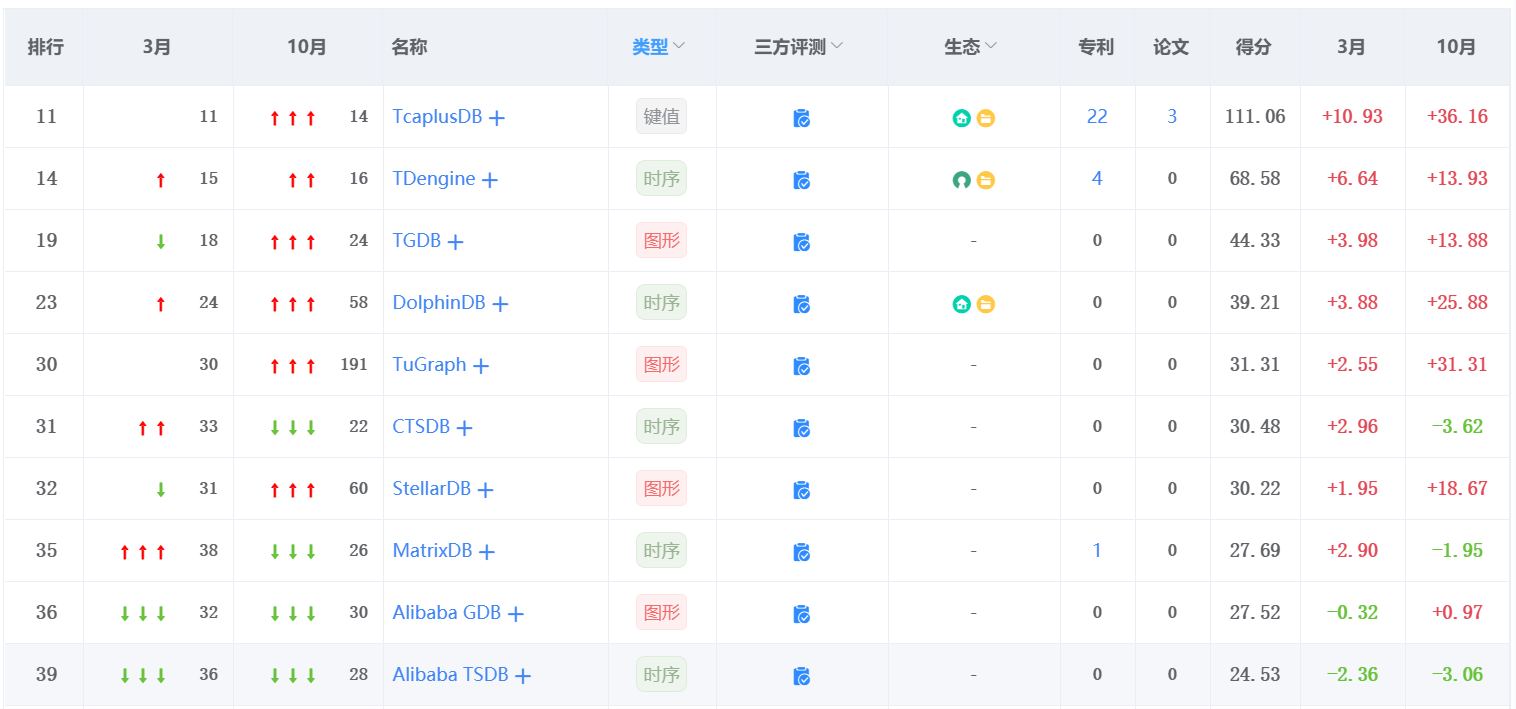The width and height of the screenshot is (1516, 709).
Task: Open the 生态 filter dropdown
Action: click(968, 46)
